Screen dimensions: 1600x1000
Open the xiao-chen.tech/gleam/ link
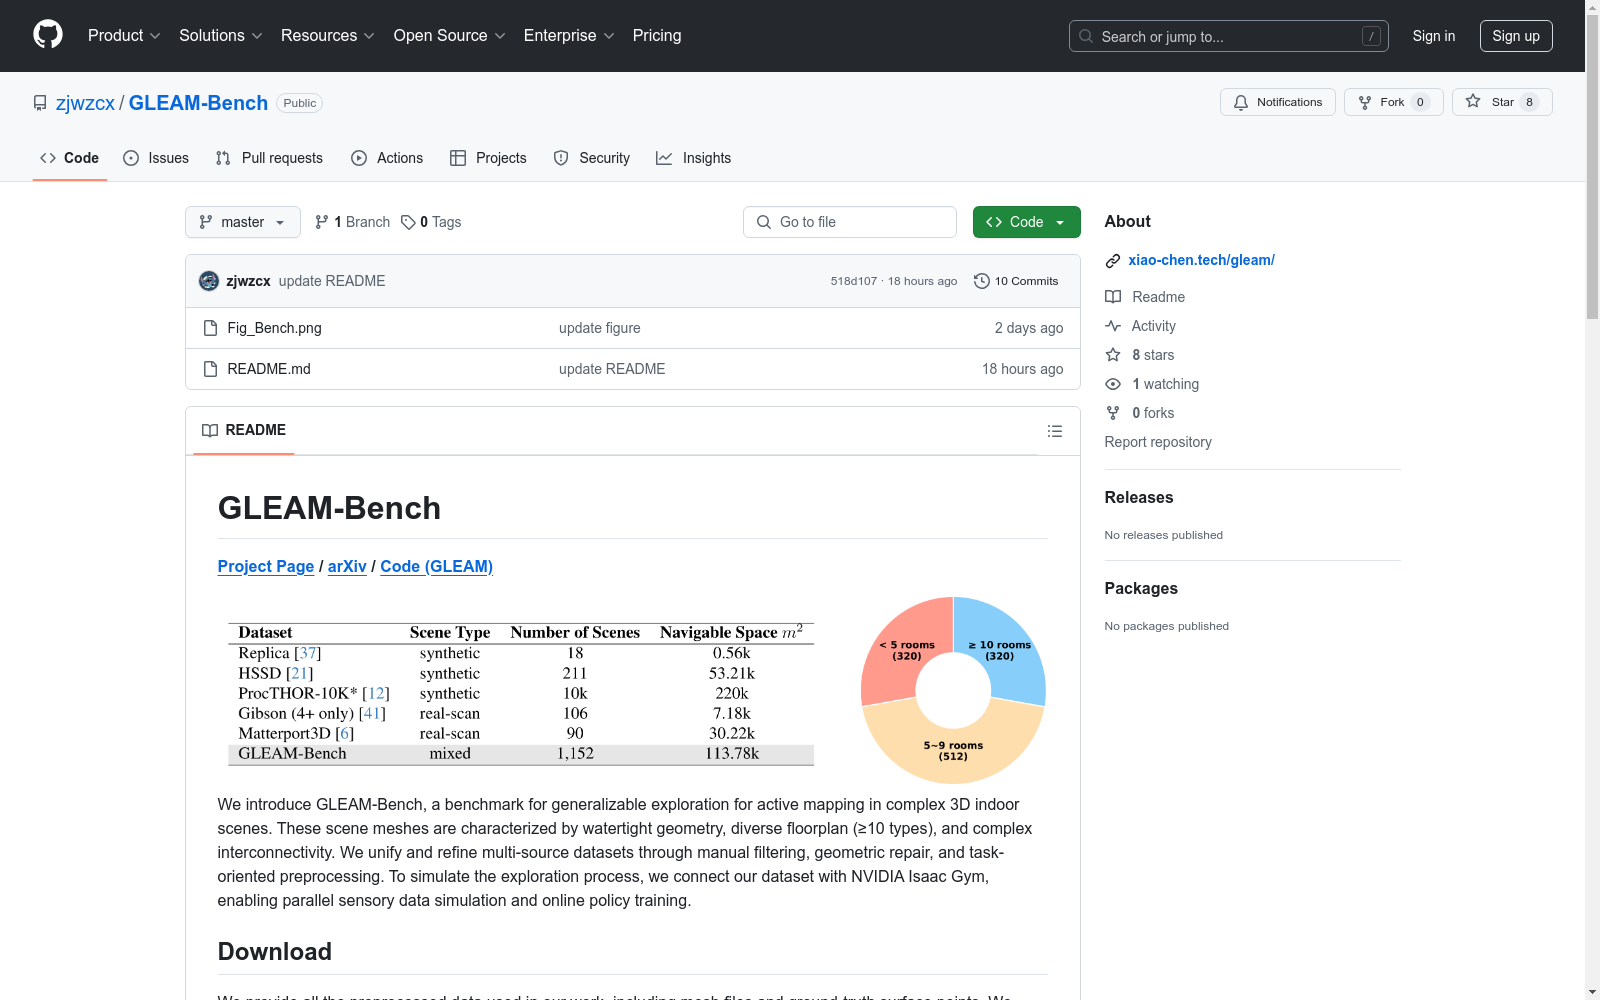[x=1201, y=260]
